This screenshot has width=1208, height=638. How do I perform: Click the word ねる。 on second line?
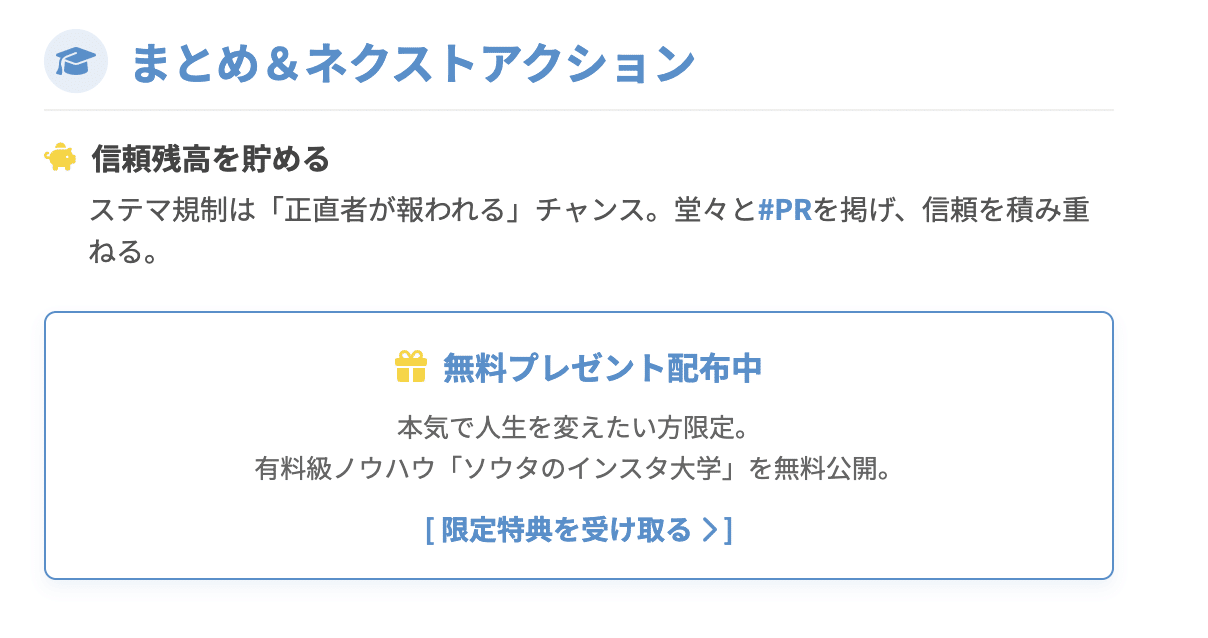click(124, 251)
